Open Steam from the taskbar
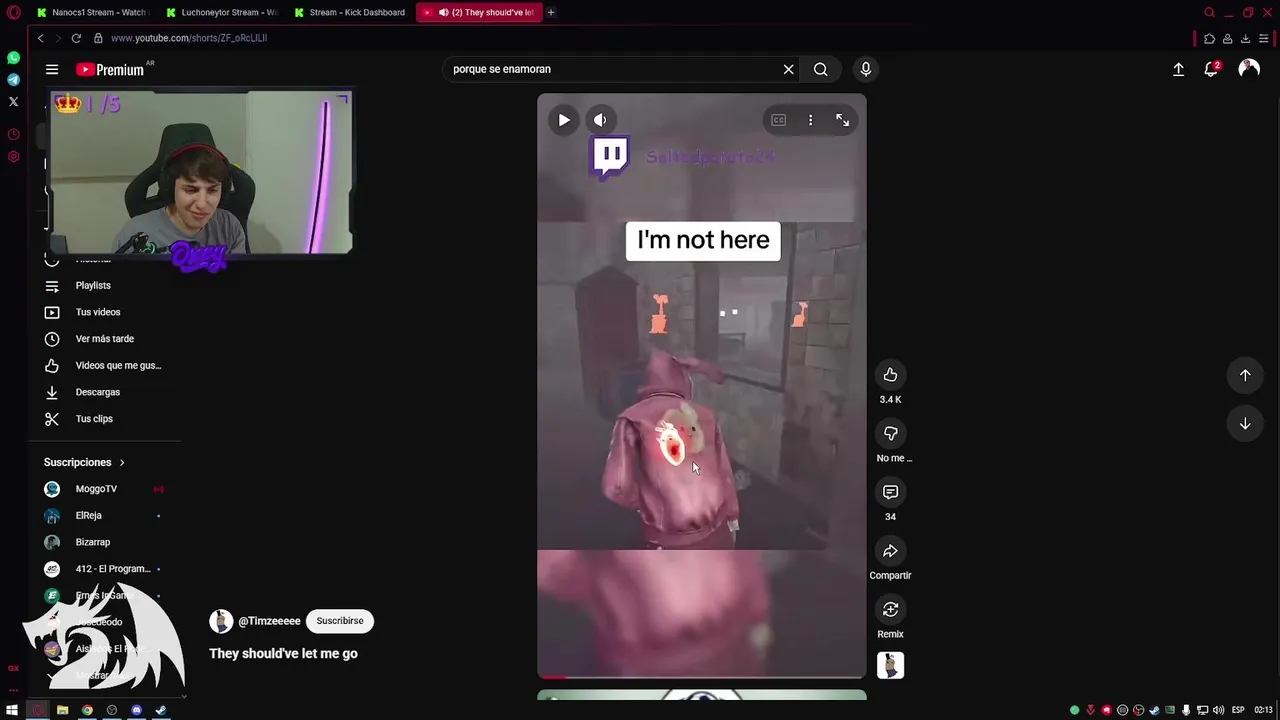Screen dimensions: 1280x720 pyautogui.click(x=161, y=710)
